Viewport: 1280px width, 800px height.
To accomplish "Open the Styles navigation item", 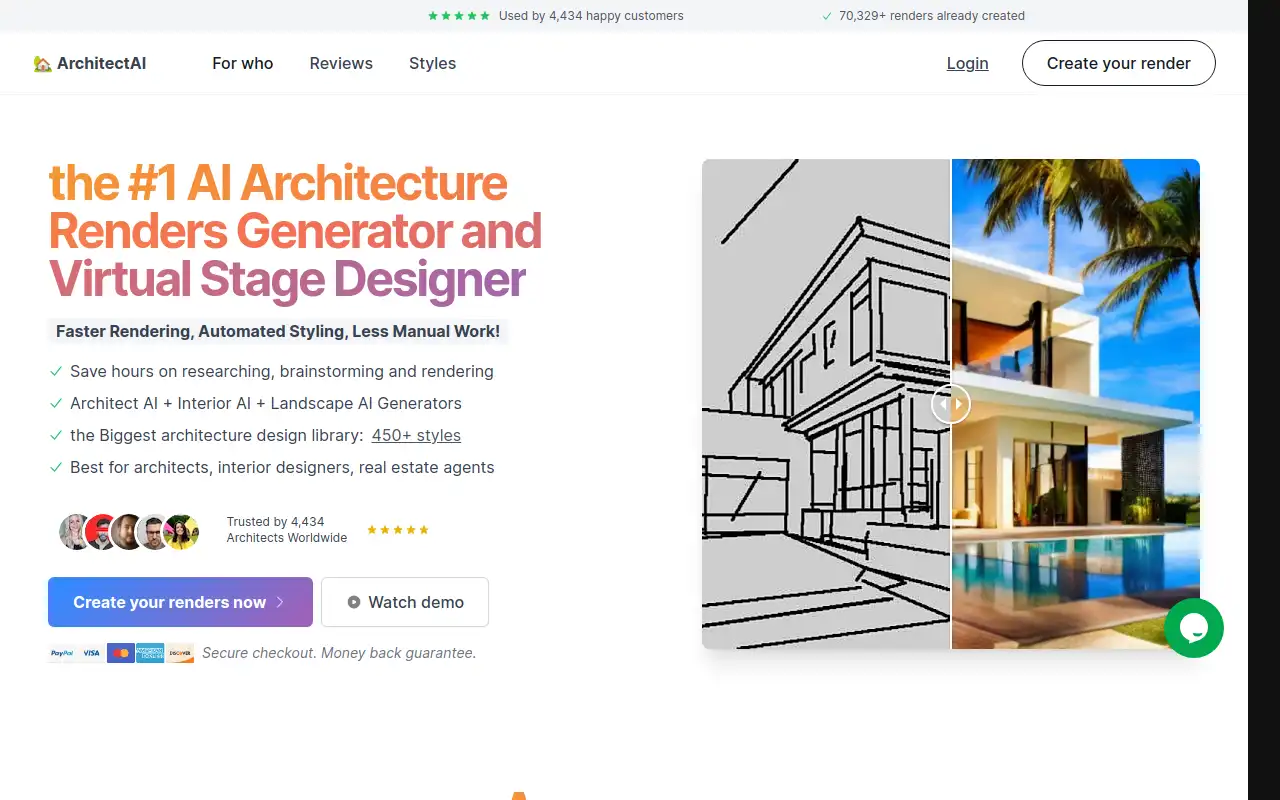I will pos(432,64).
